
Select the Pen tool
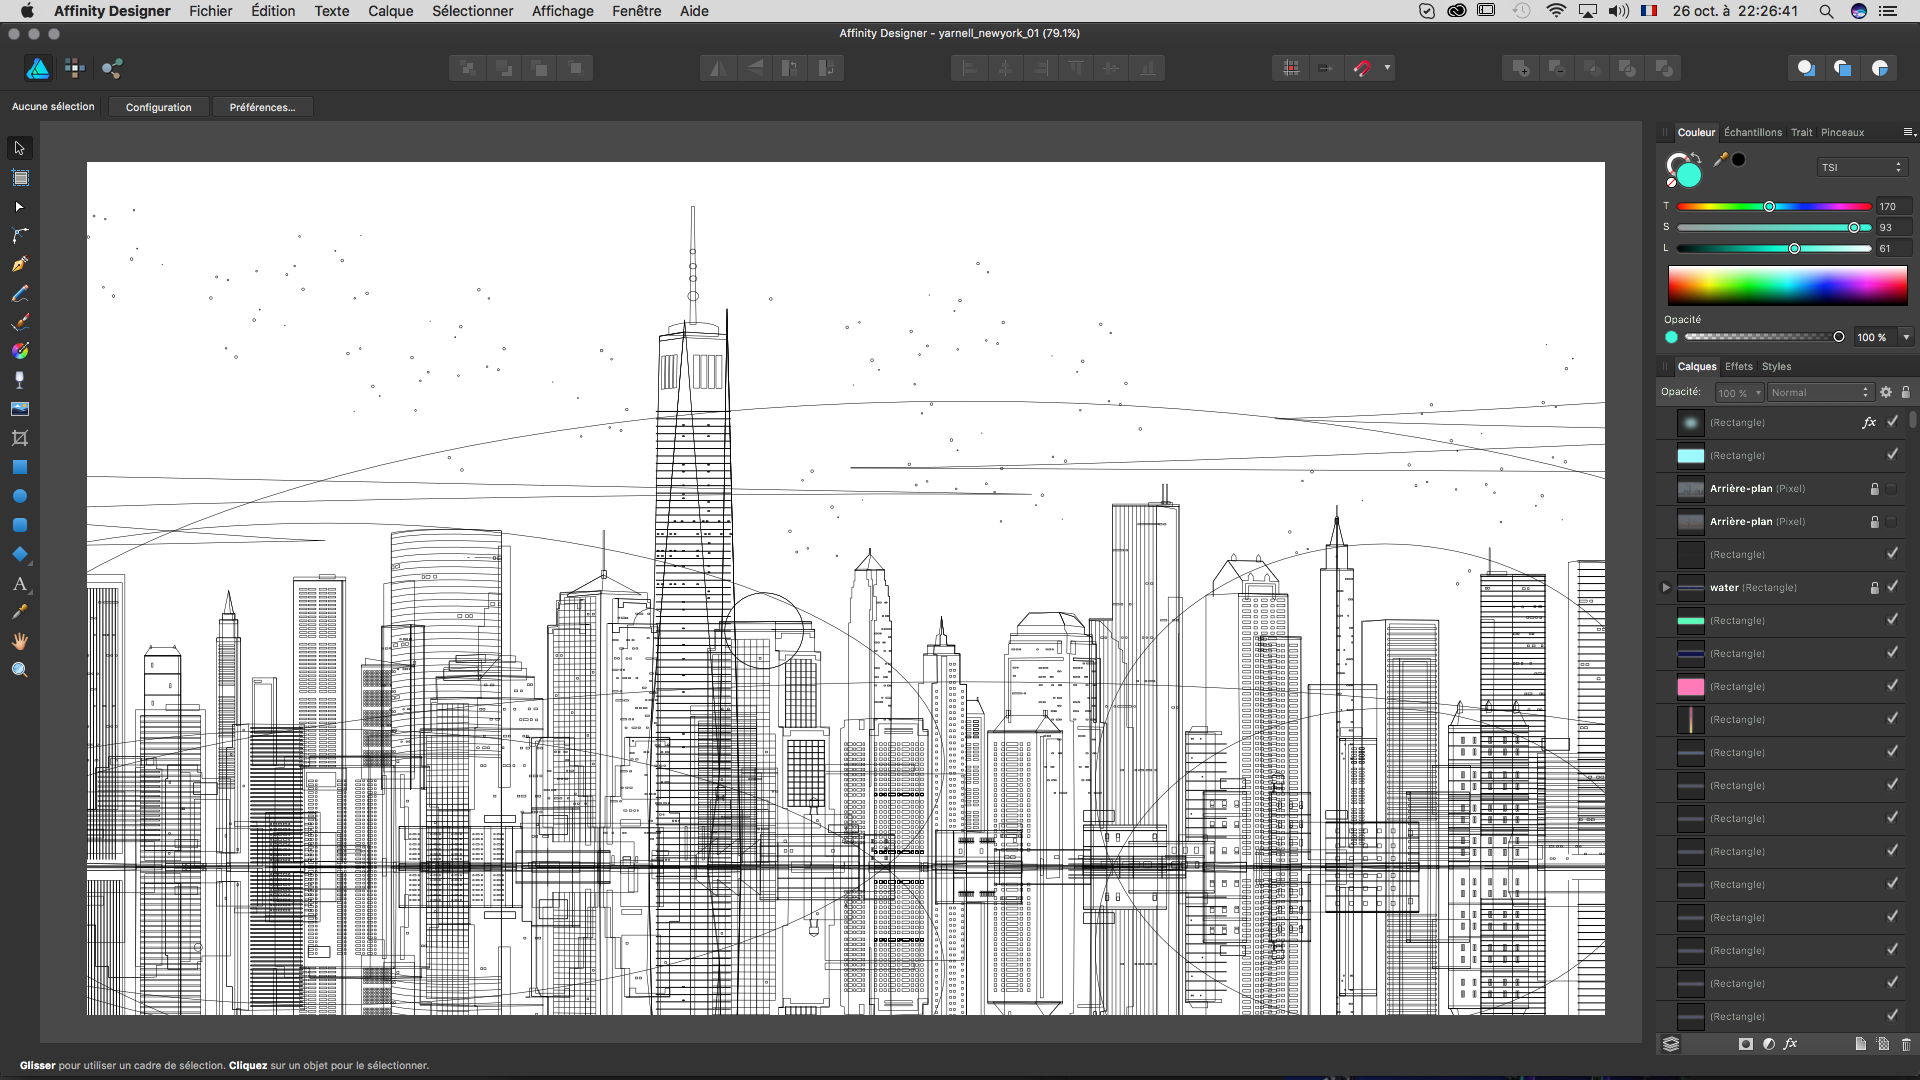point(19,264)
